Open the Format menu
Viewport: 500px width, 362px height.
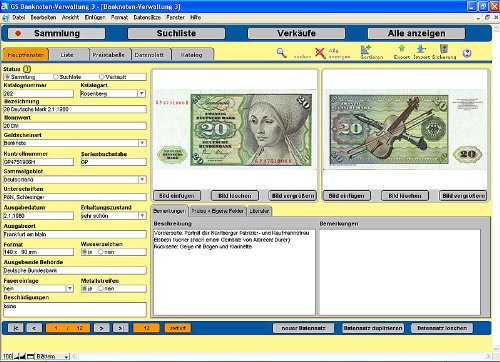119,17
